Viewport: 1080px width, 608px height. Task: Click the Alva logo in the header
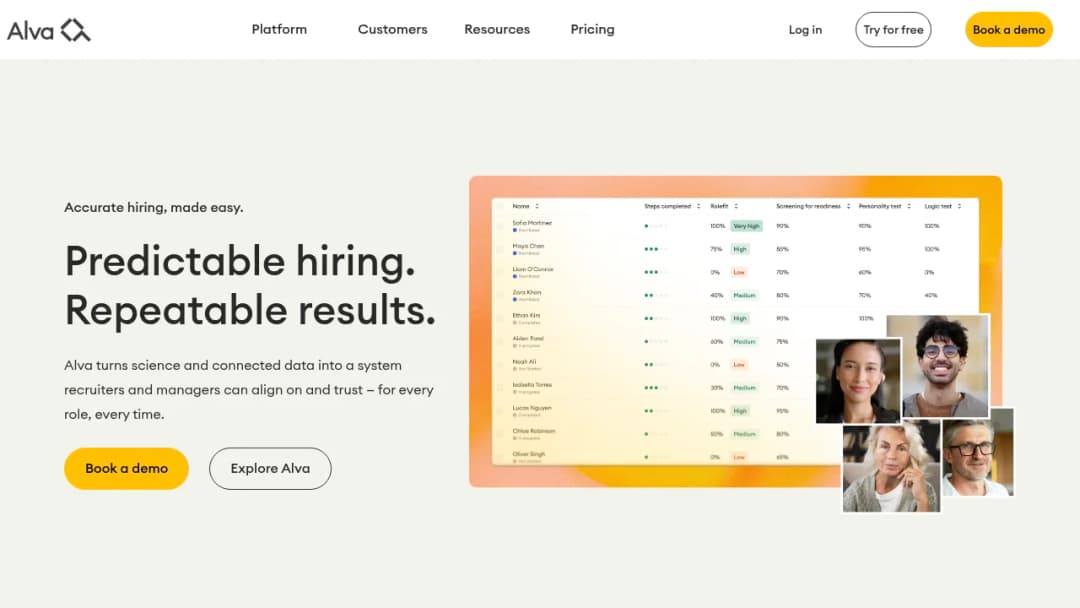pyautogui.click(x=49, y=30)
